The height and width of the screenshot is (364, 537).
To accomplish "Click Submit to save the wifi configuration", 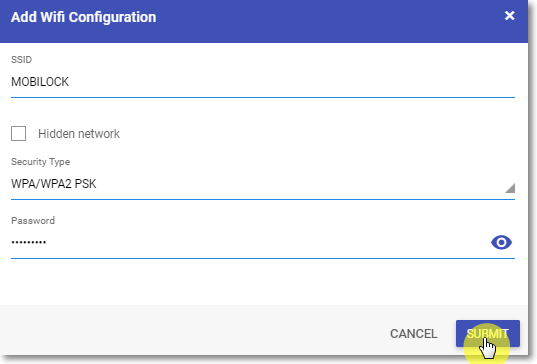I will [488, 334].
